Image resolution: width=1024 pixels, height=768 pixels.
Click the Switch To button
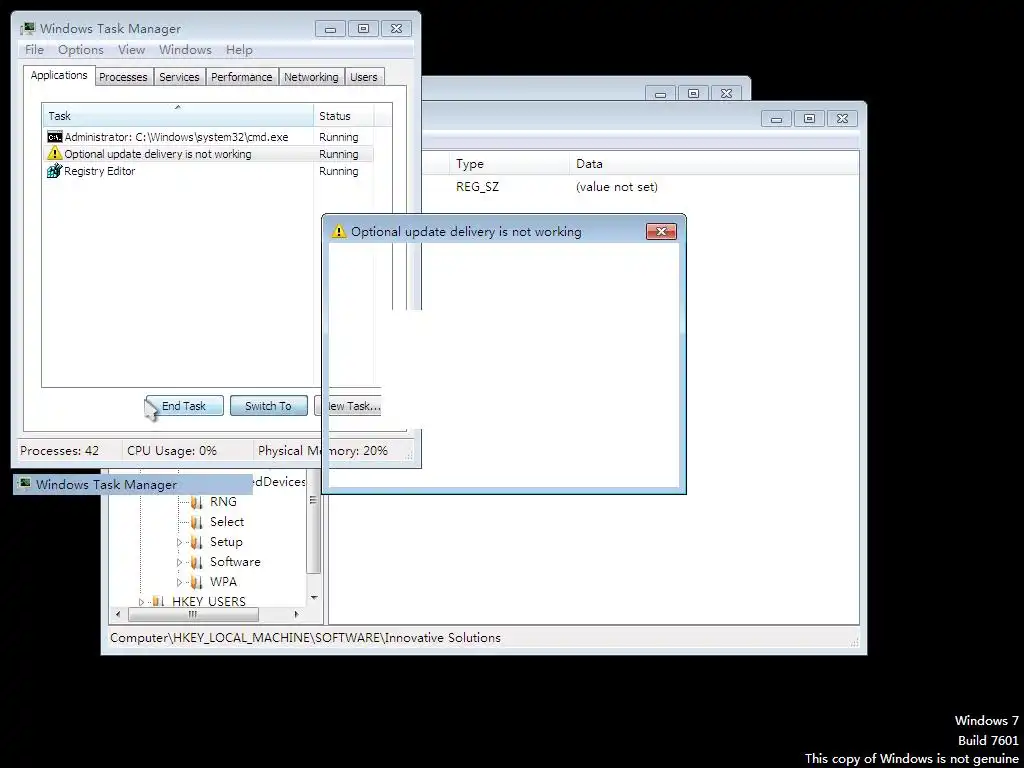coord(268,406)
